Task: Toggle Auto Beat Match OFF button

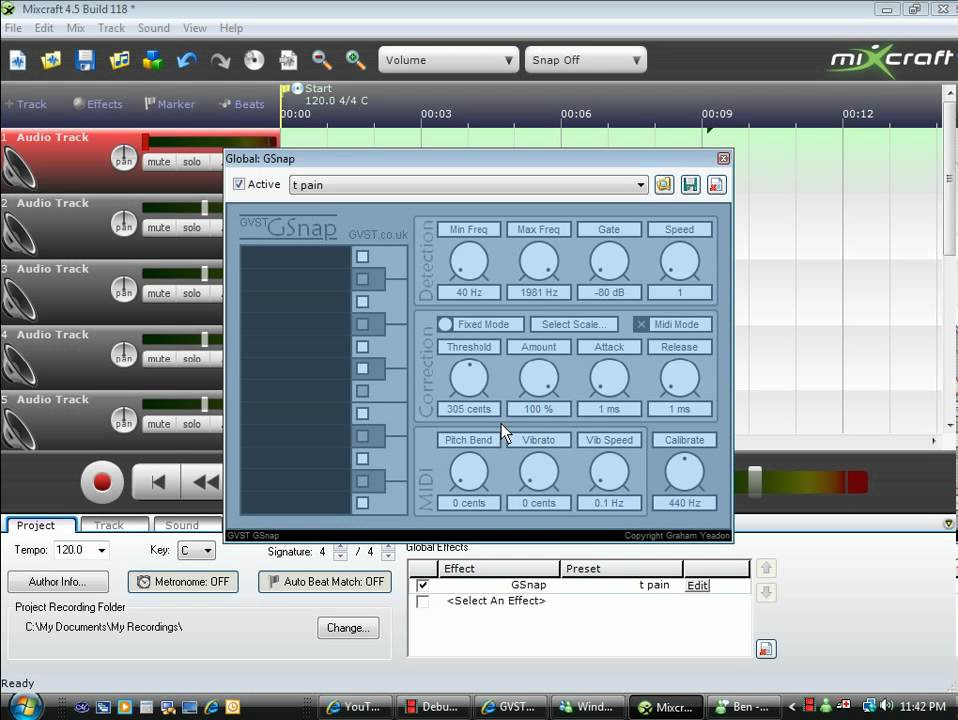Action: [x=325, y=582]
